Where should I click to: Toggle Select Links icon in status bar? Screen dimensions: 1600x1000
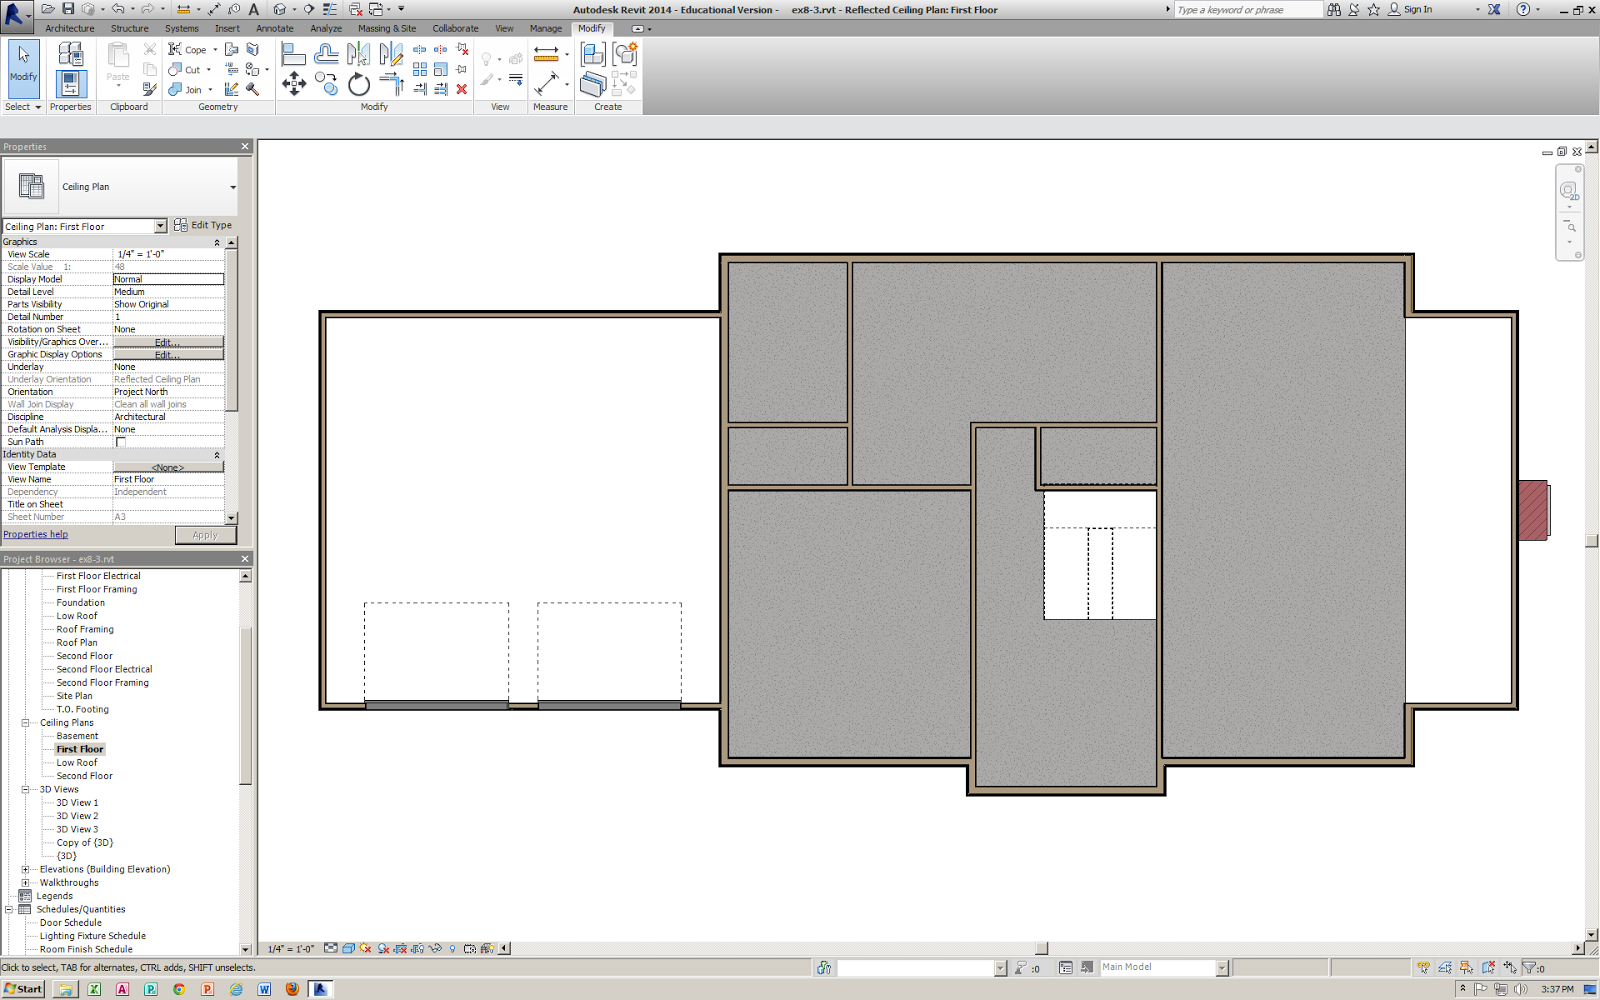1423,967
